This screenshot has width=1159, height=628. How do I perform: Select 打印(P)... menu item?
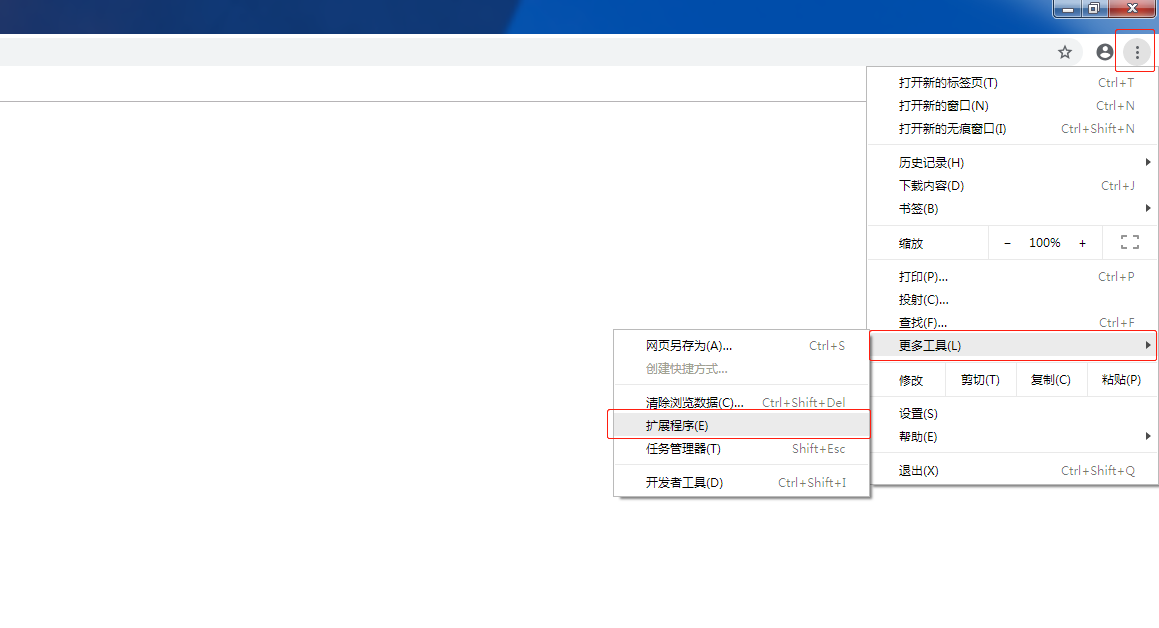(x=1013, y=276)
